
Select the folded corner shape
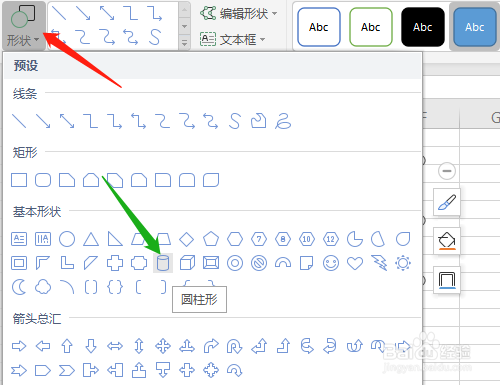pos(307,263)
